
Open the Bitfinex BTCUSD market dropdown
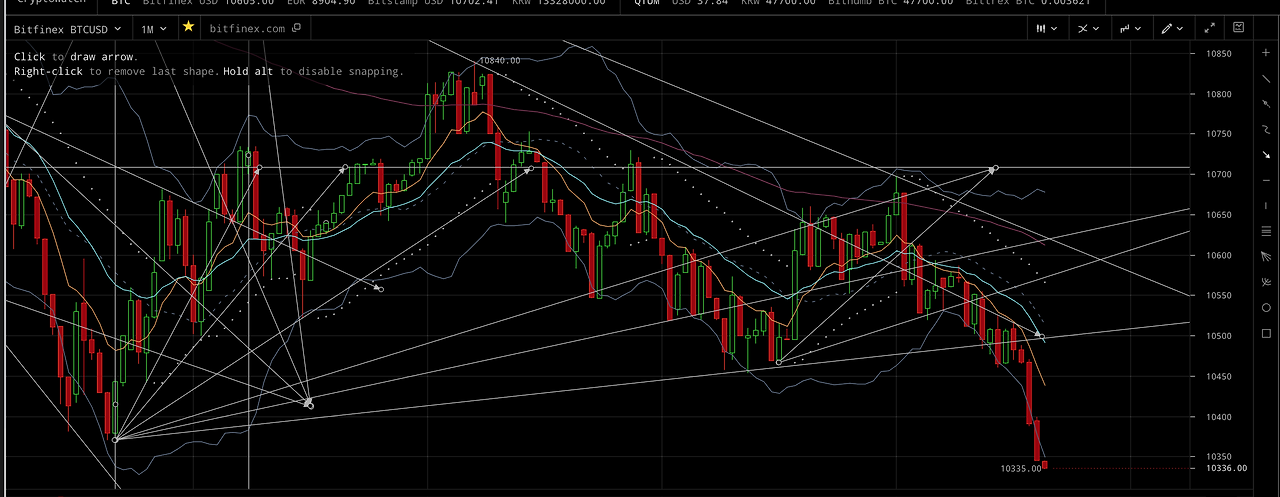coord(67,29)
